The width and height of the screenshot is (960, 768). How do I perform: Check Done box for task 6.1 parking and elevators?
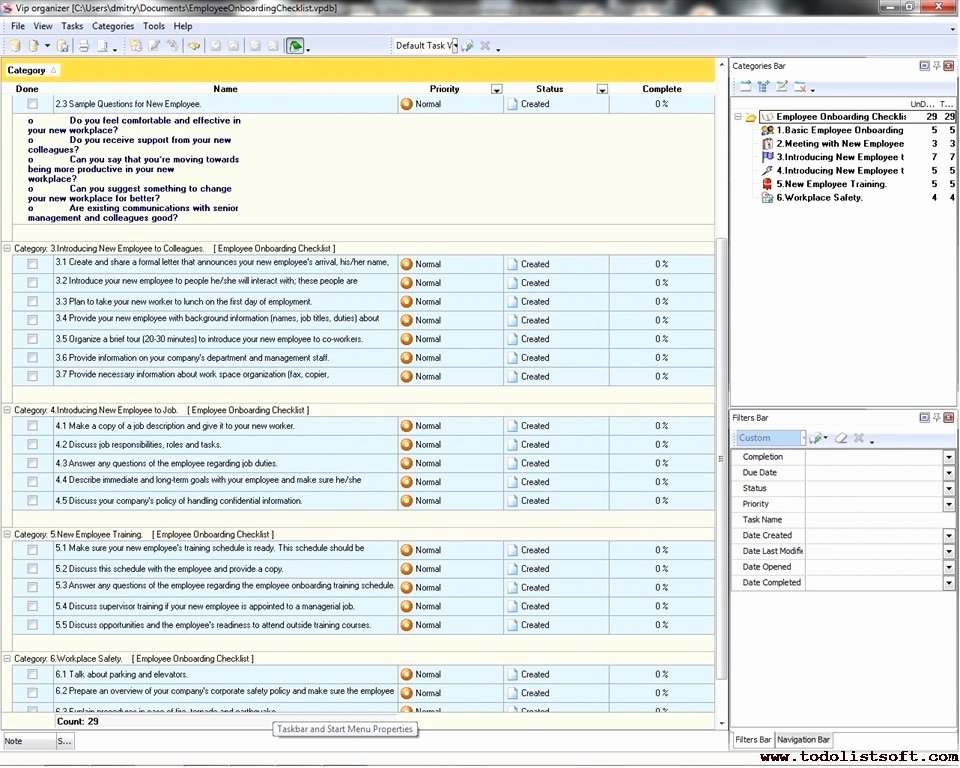[32, 674]
